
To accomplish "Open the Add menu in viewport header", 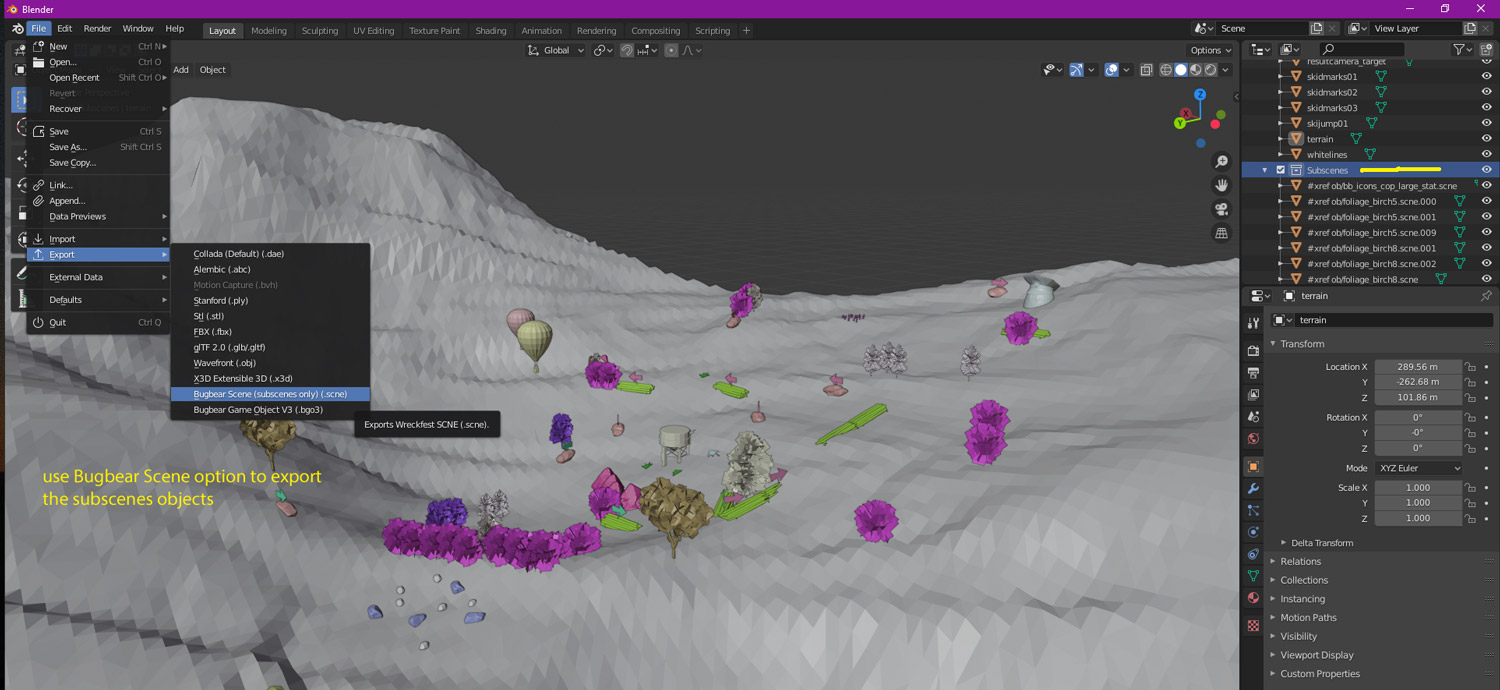I will [x=181, y=70].
